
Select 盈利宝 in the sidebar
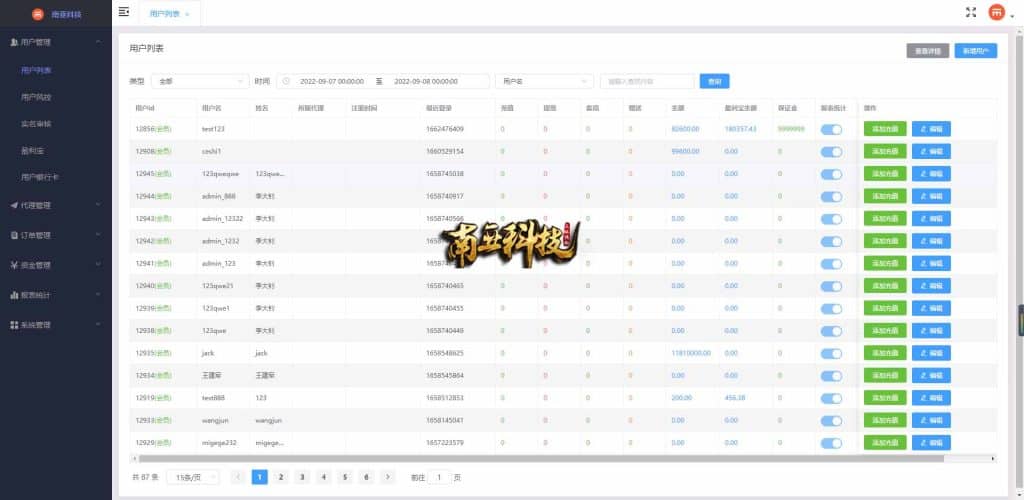point(33,151)
